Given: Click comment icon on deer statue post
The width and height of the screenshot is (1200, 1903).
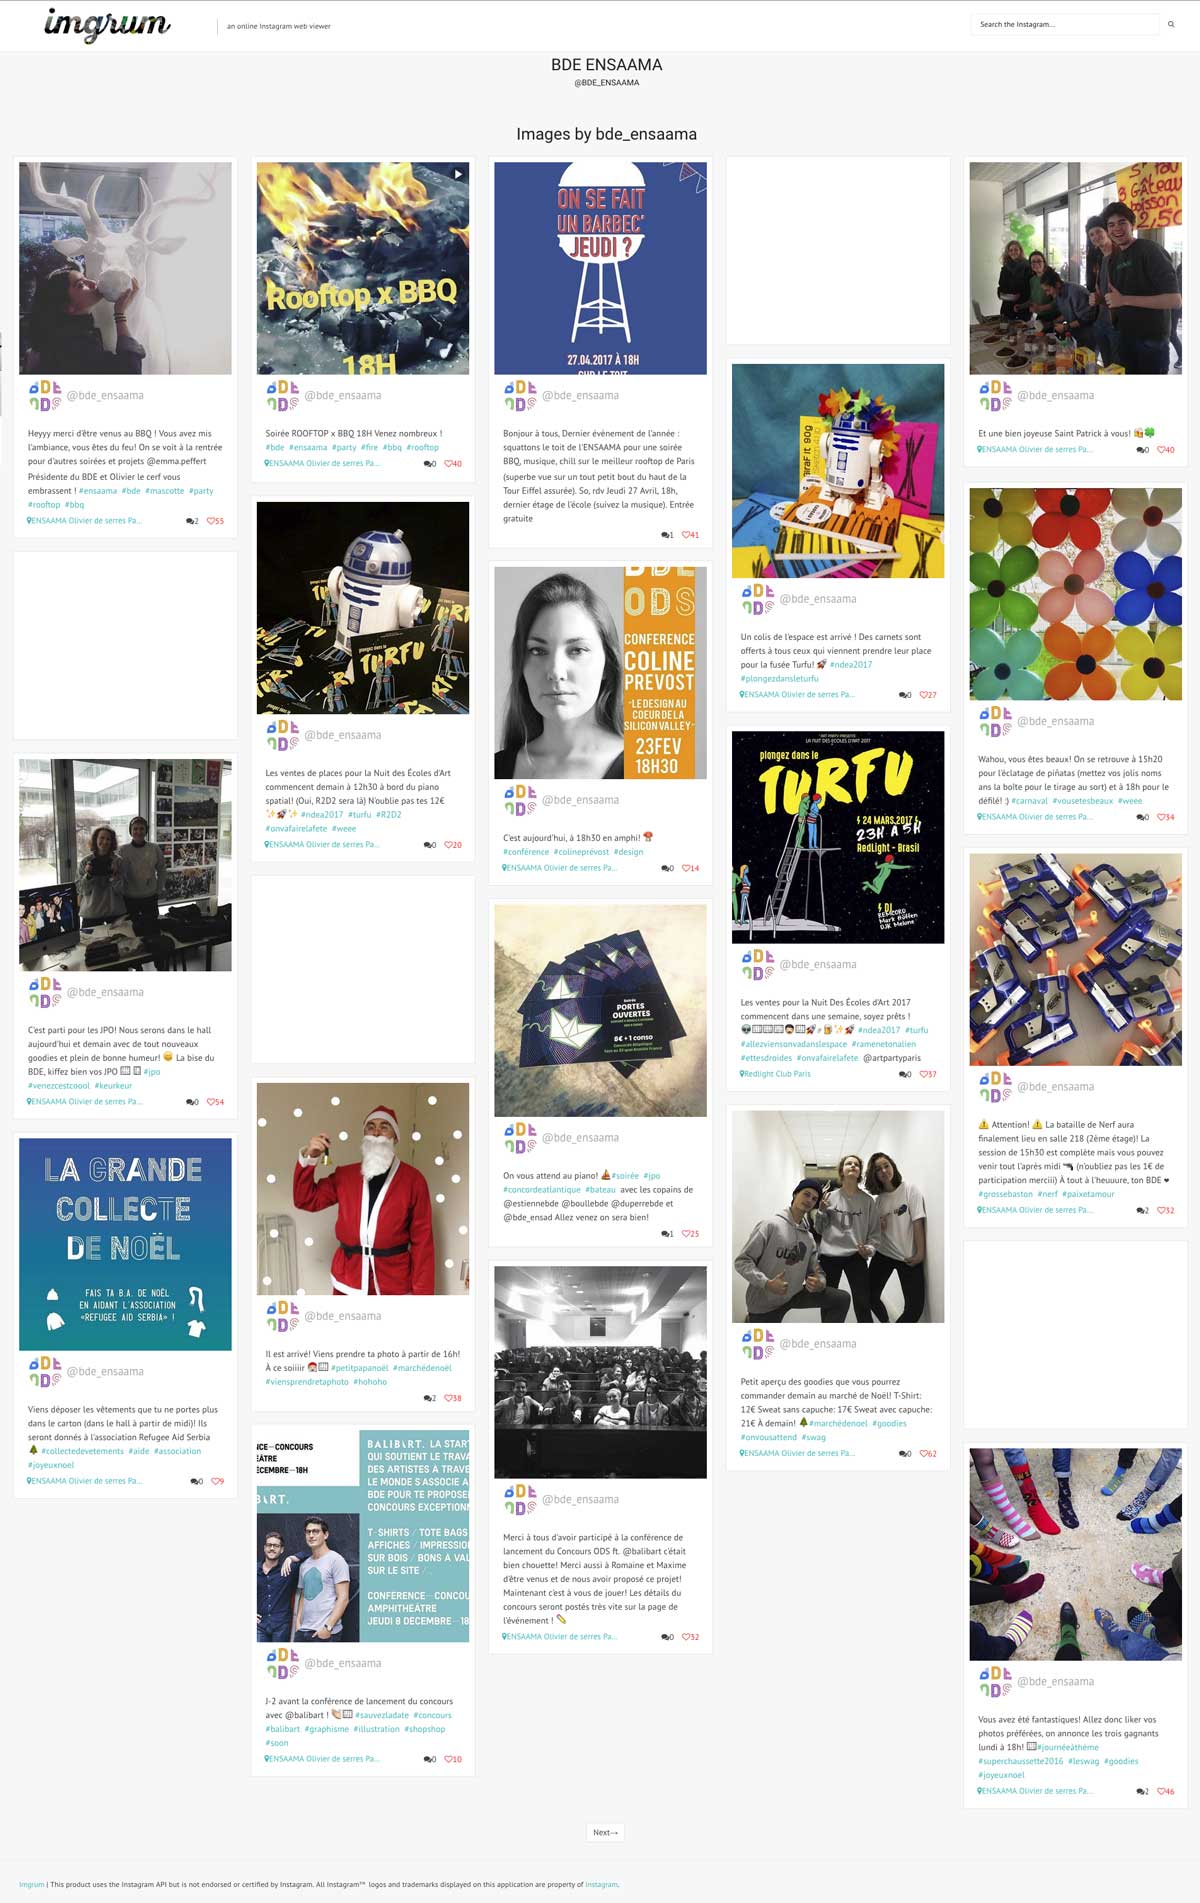Looking at the screenshot, I should point(190,521).
